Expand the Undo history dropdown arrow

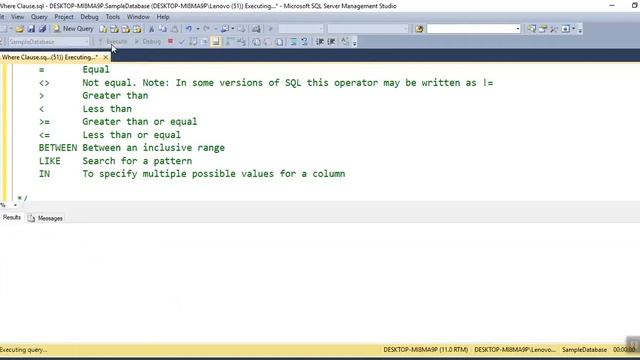click(x=198, y=29)
